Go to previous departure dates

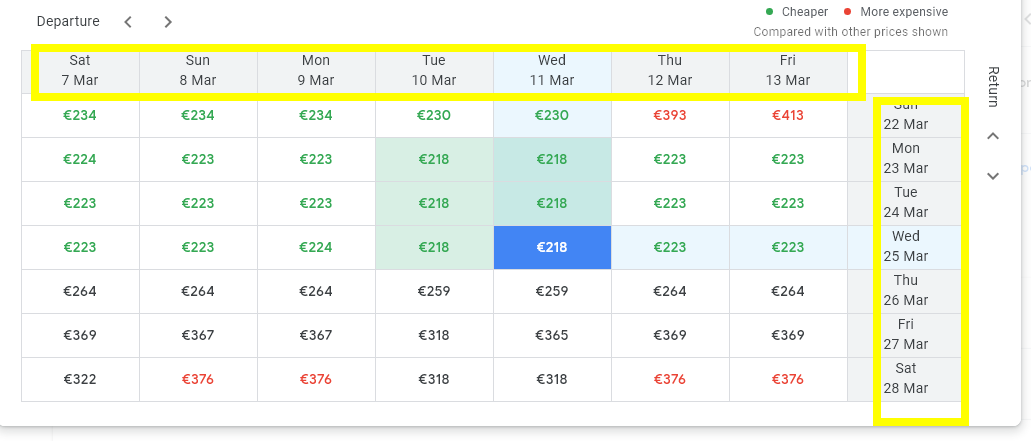[x=128, y=22]
